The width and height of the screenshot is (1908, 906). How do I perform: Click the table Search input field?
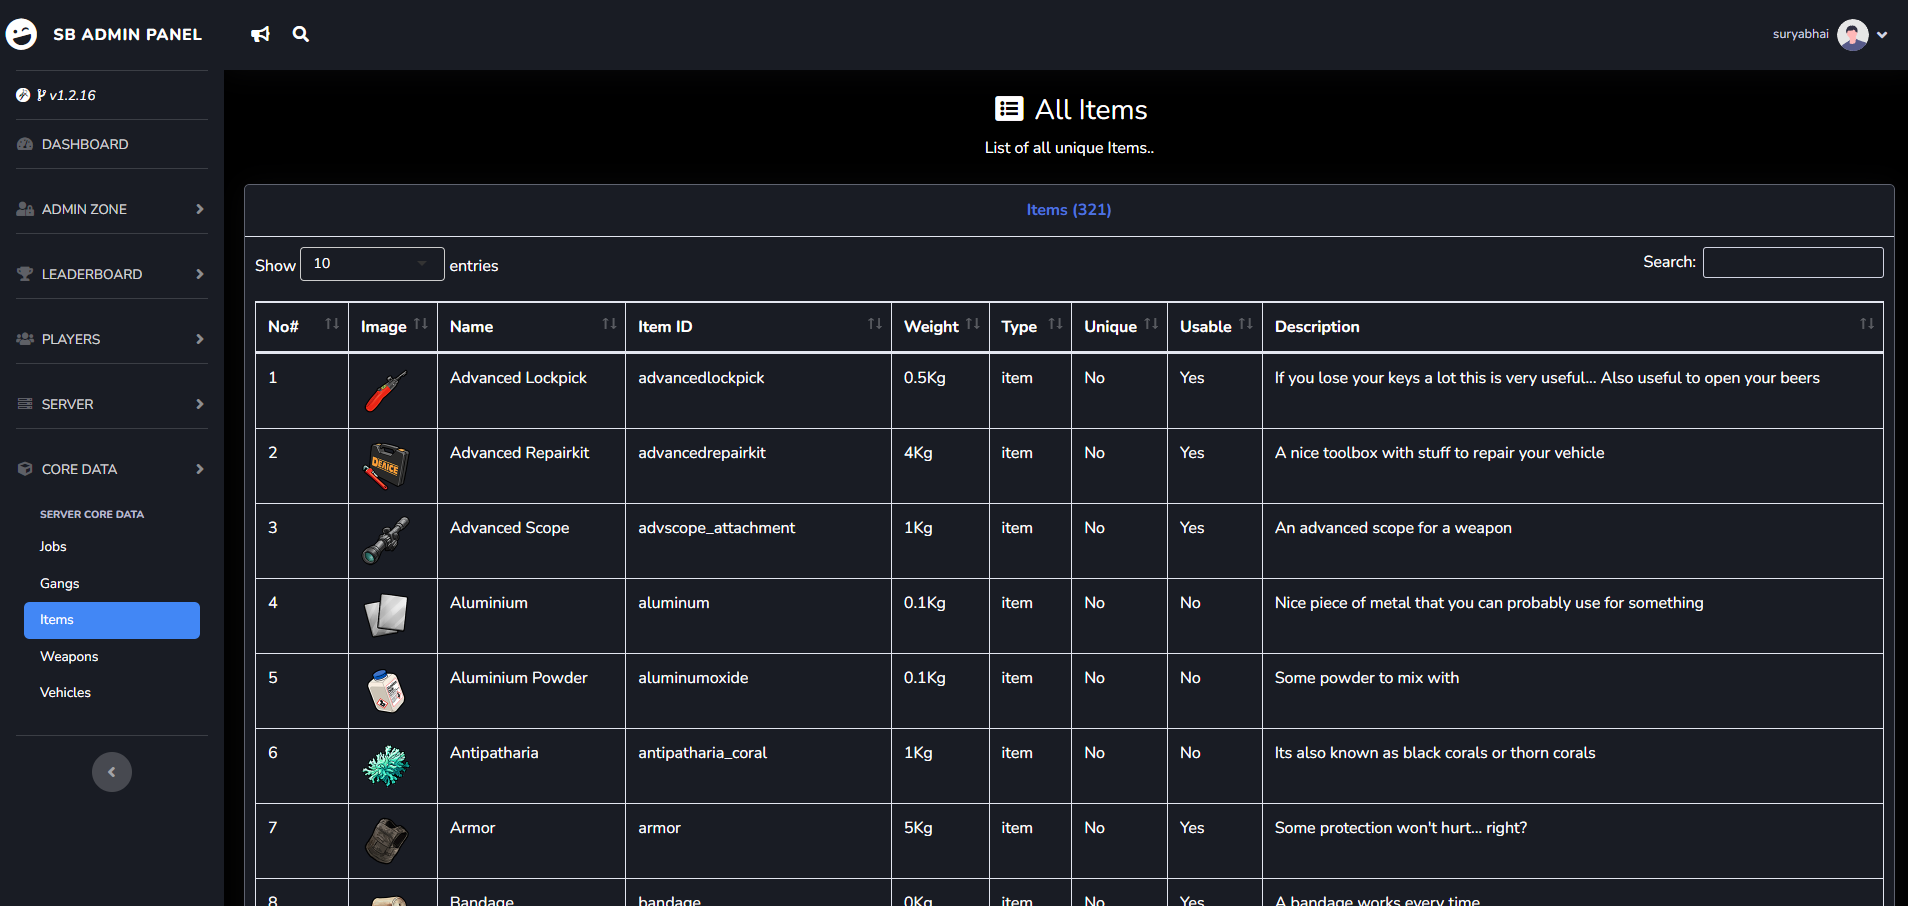coord(1792,263)
